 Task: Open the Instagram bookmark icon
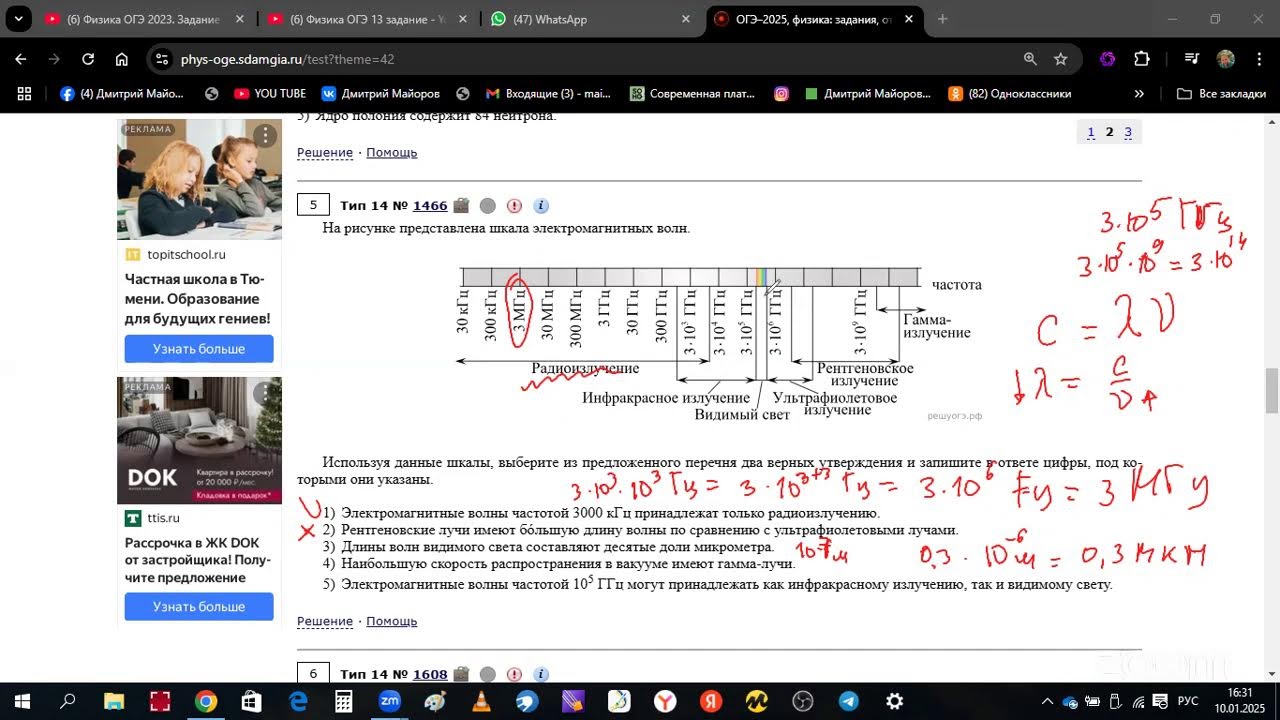coord(781,93)
